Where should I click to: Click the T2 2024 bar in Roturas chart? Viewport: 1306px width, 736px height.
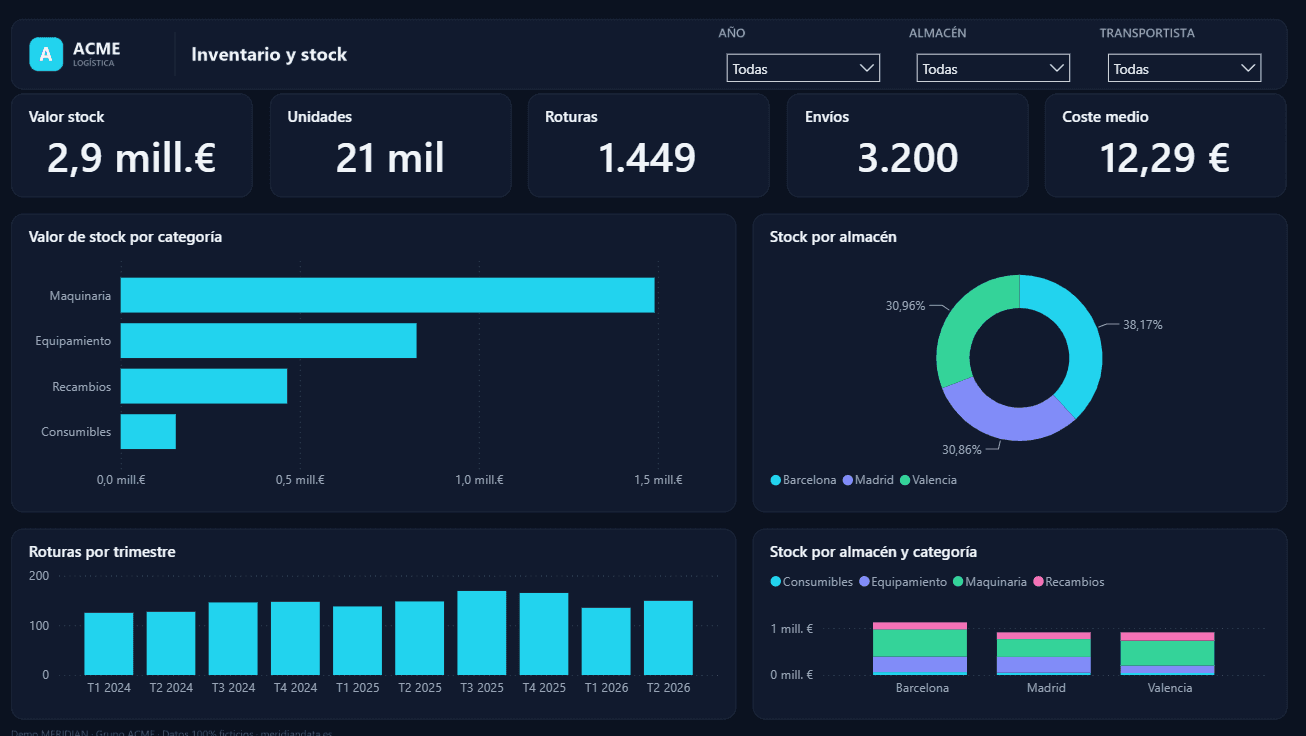pyautogui.click(x=171, y=643)
